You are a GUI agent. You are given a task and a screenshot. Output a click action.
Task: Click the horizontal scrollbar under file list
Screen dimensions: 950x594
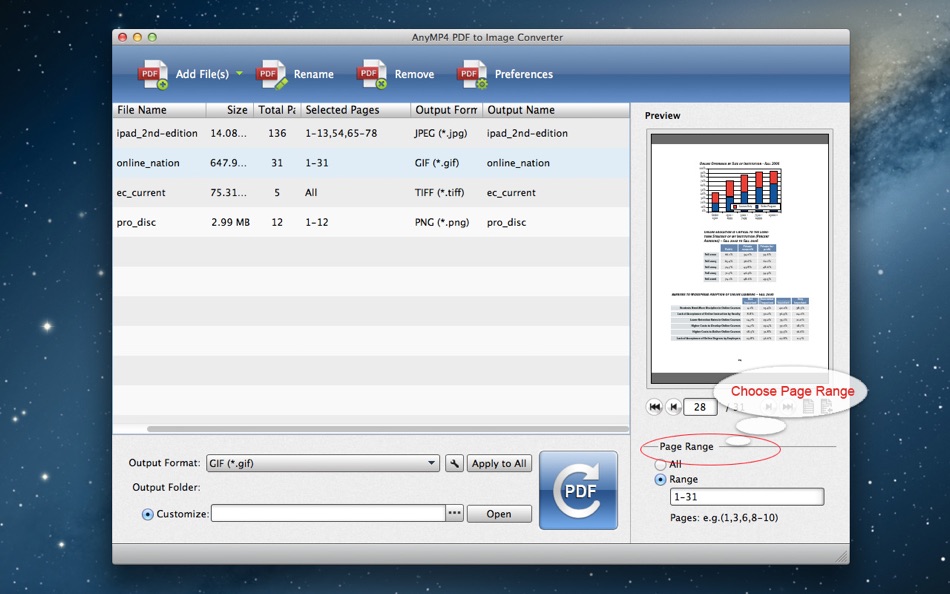pyautogui.click(x=388, y=429)
